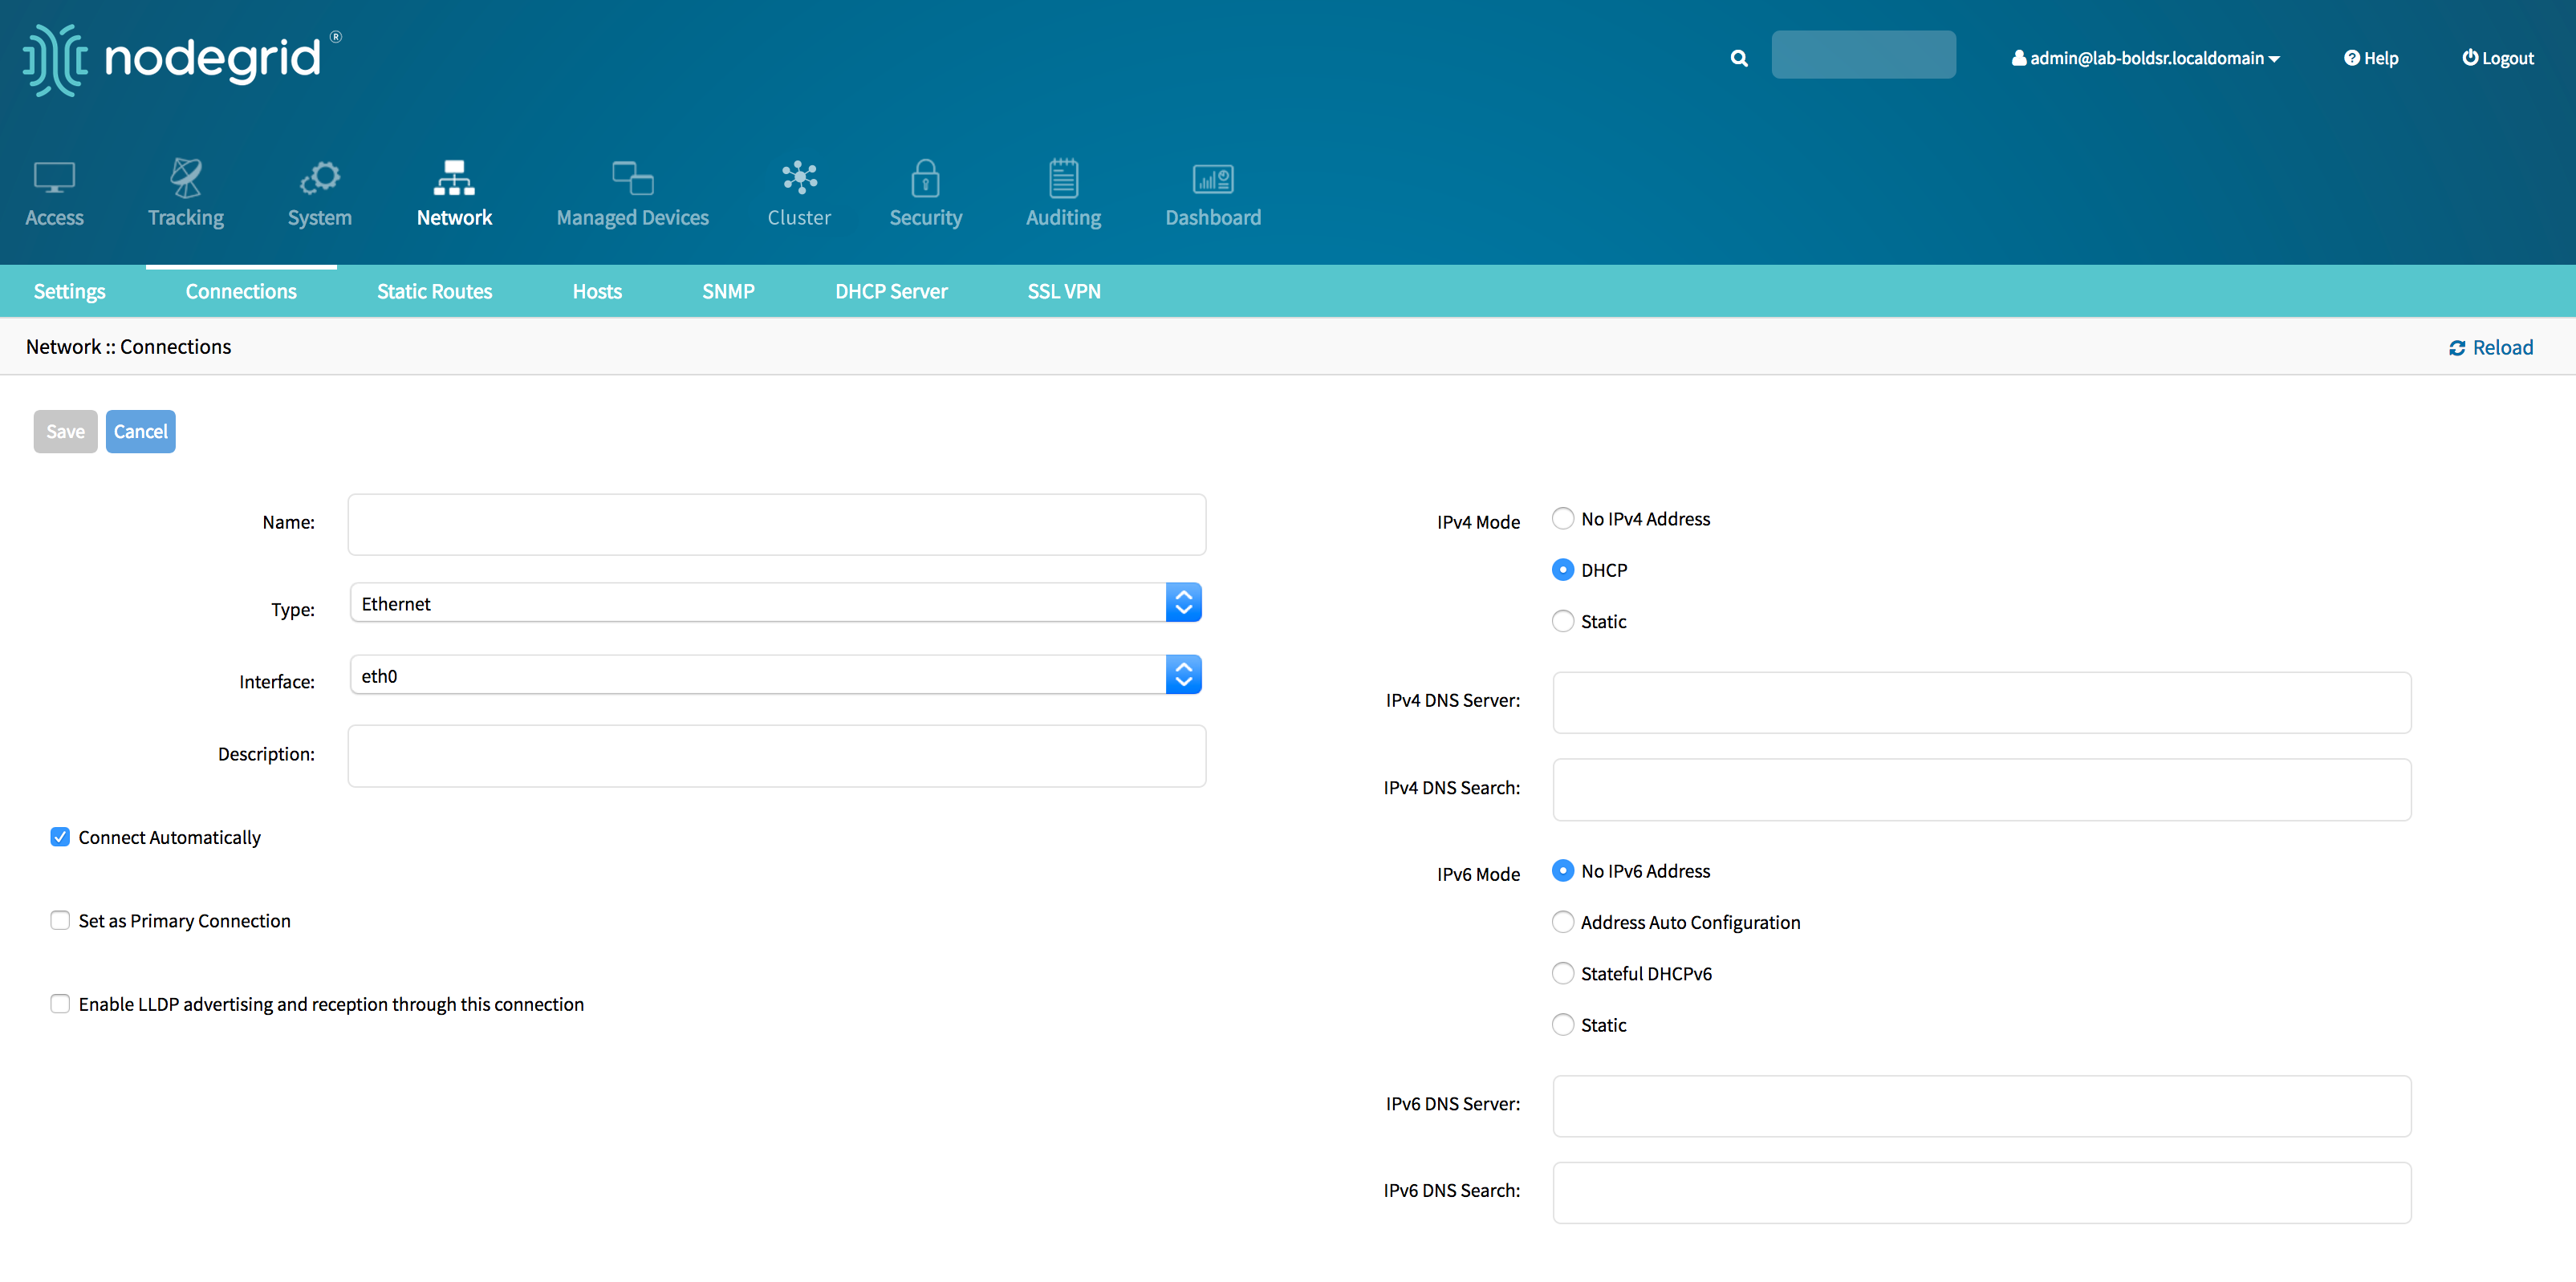Click the Description input field
The height and width of the screenshot is (1282, 2576).
777,756
